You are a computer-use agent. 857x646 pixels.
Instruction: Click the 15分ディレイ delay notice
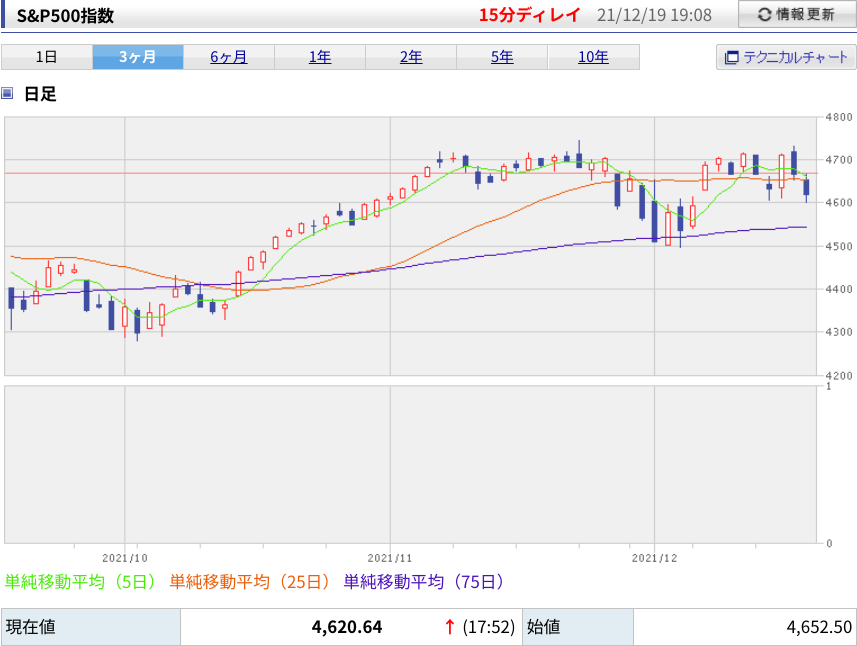coord(529,15)
